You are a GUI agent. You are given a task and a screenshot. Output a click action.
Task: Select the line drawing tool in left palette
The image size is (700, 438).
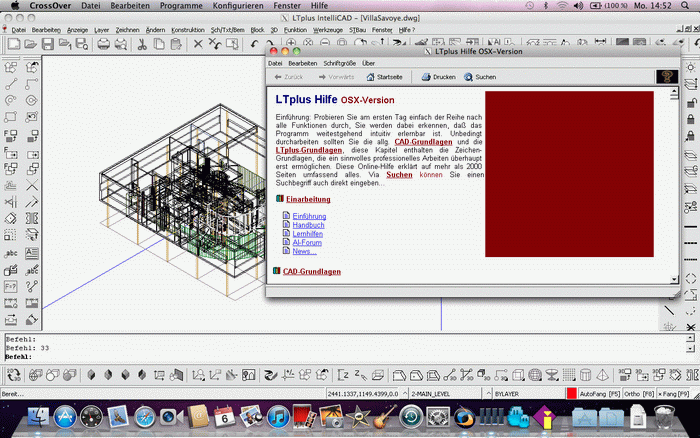point(11,84)
